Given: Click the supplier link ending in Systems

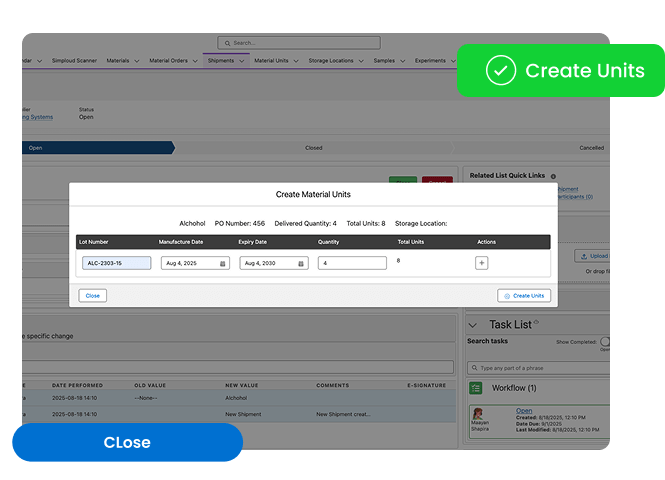Looking at the screenshot, I should (x=38, y=117).
